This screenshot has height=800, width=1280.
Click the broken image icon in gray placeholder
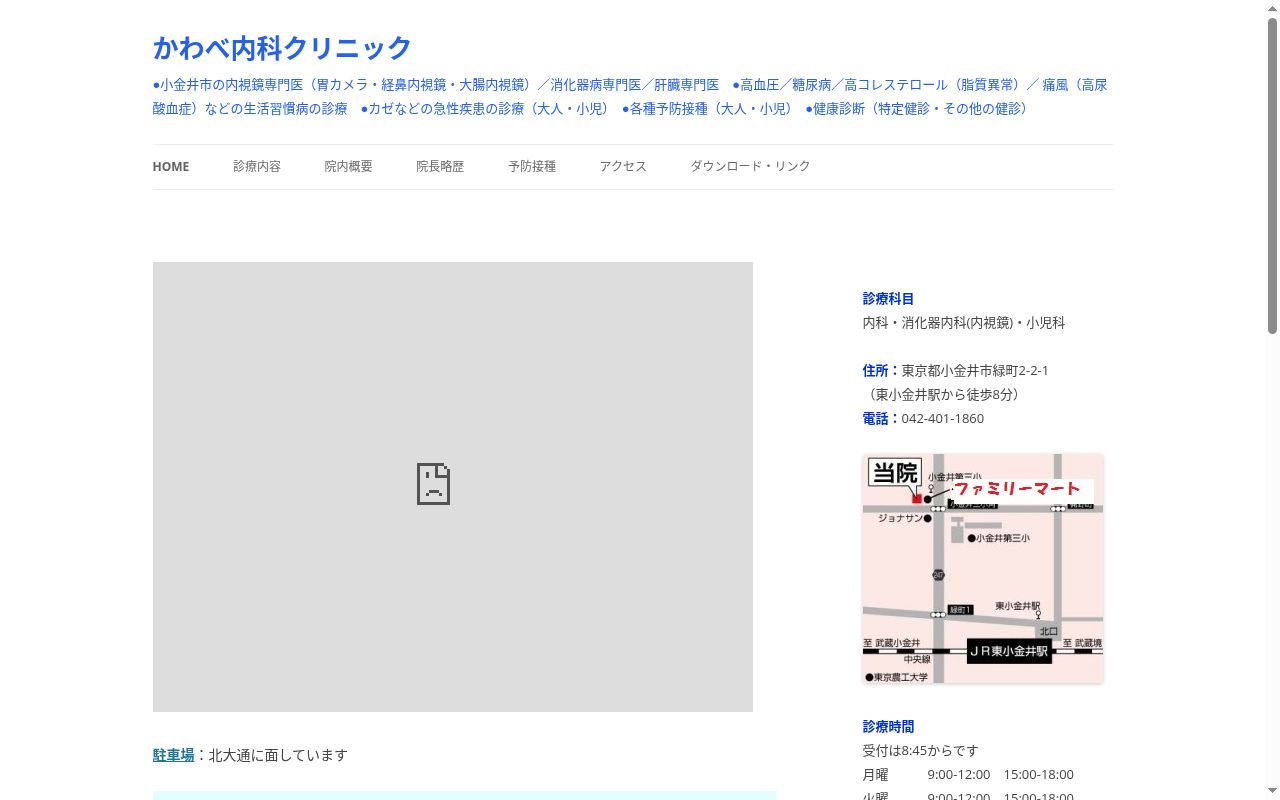coord(433,484)
